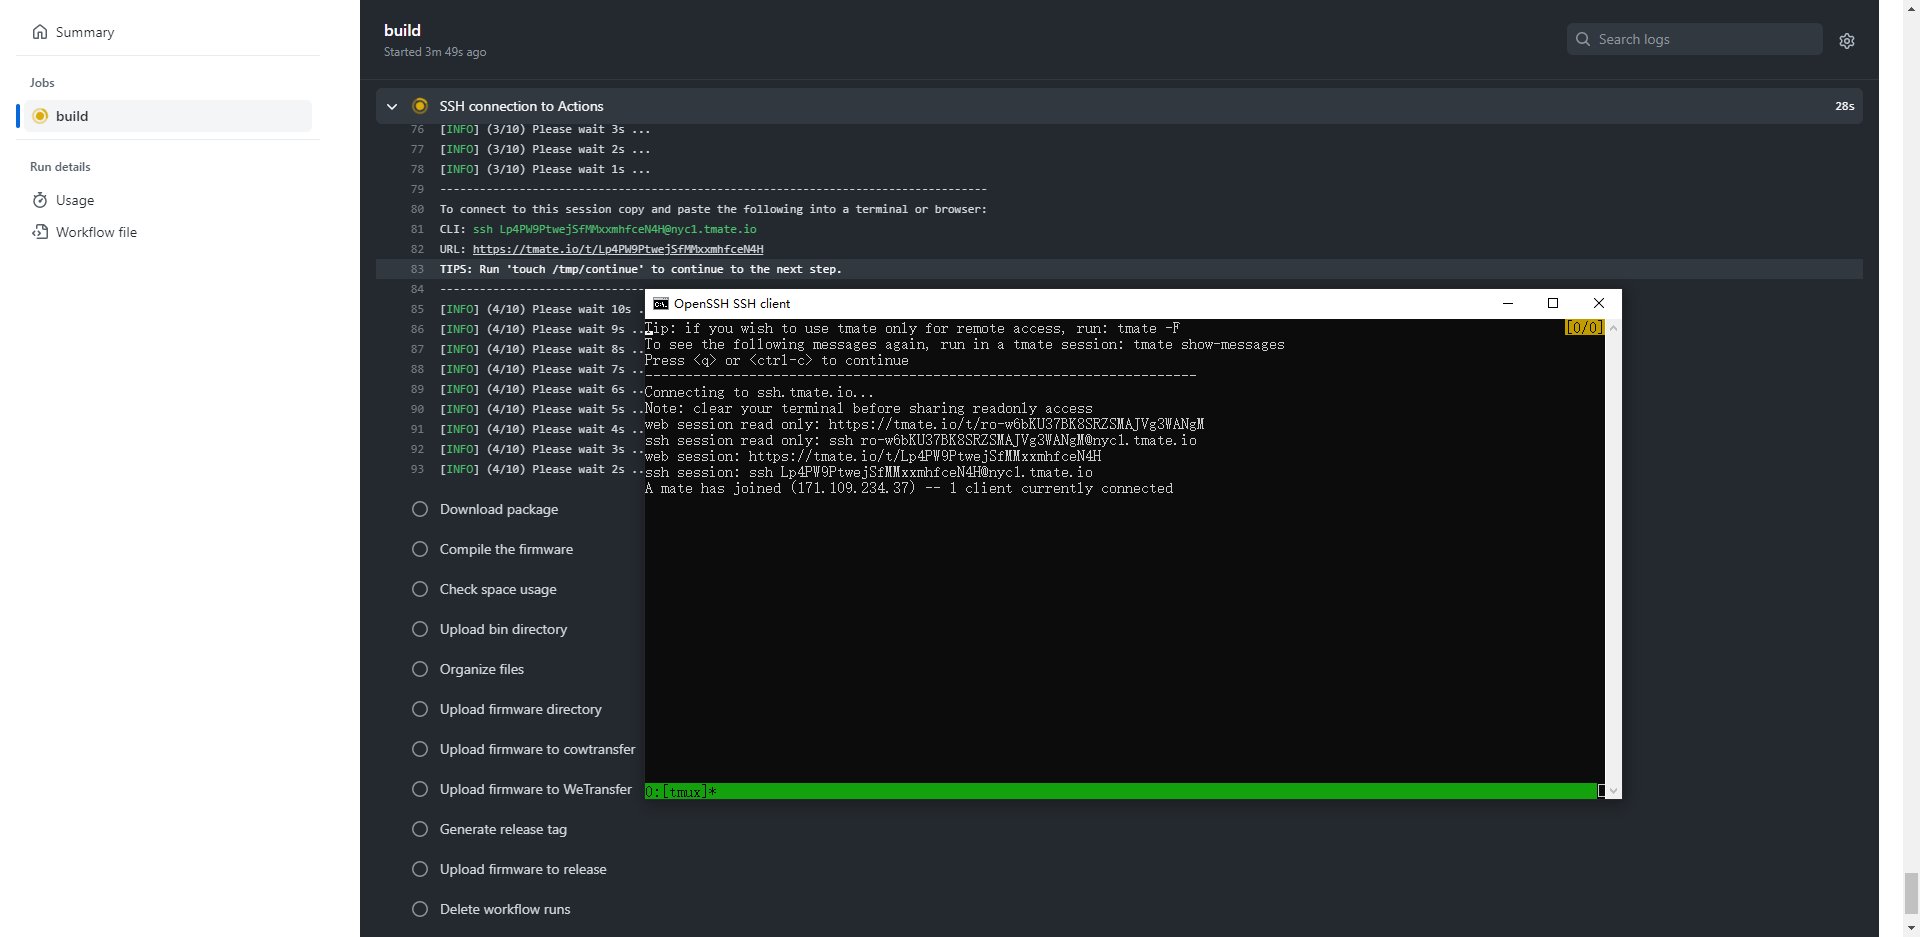1920x937 pixels.
Task: Open the tmate.io session URL link
Action: (x=618, y=249)
